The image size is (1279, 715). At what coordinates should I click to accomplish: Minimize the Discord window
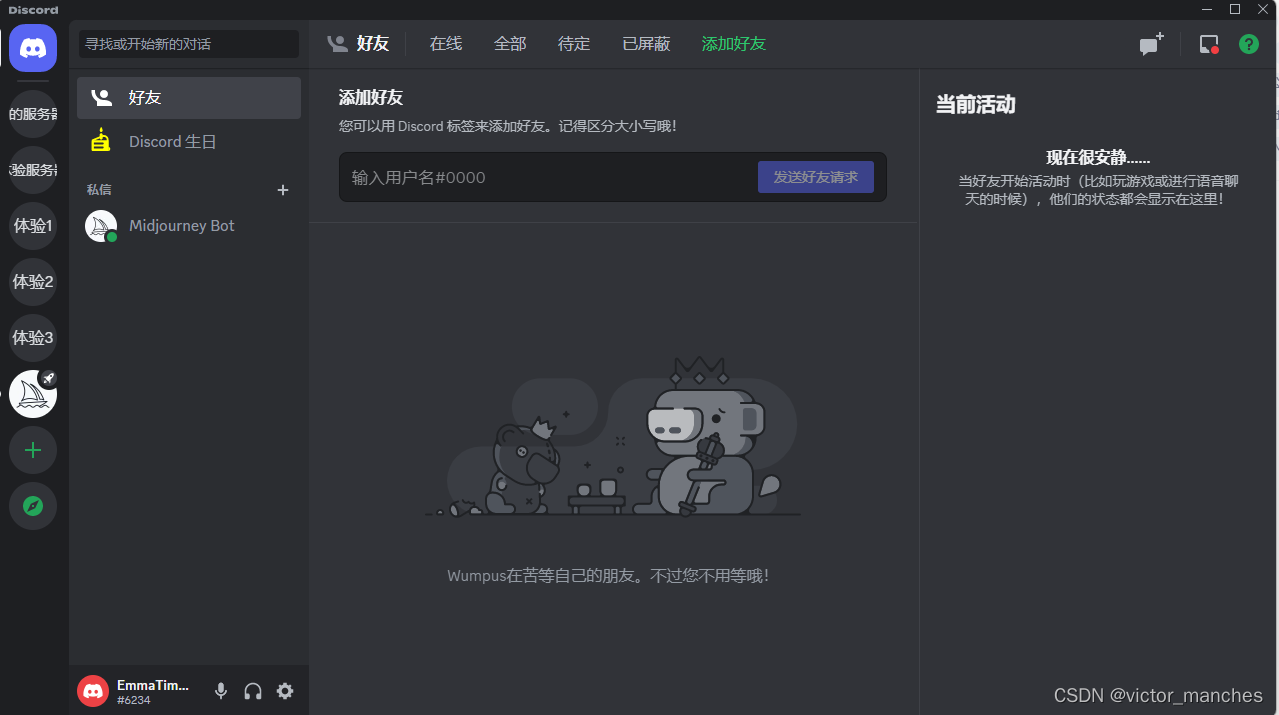pos(1208,9)
